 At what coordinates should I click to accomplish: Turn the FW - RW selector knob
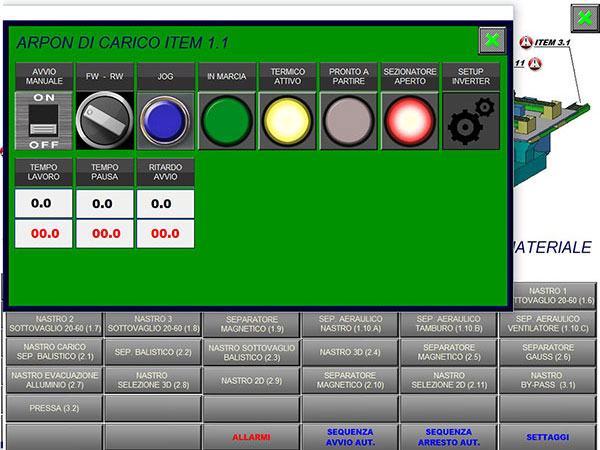[x=104, y=120]
